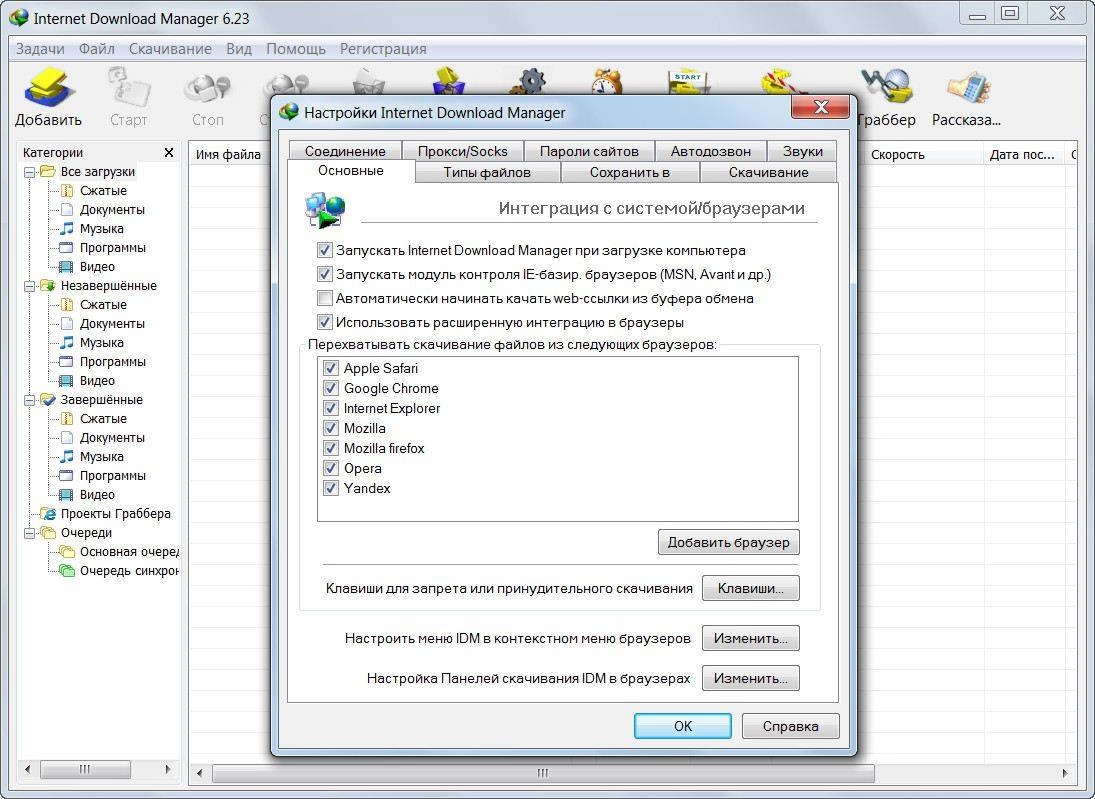The height and width of the screenshot is (799, 1095).
Task: Select Сжатые under Завершённые
Action: 103,418
